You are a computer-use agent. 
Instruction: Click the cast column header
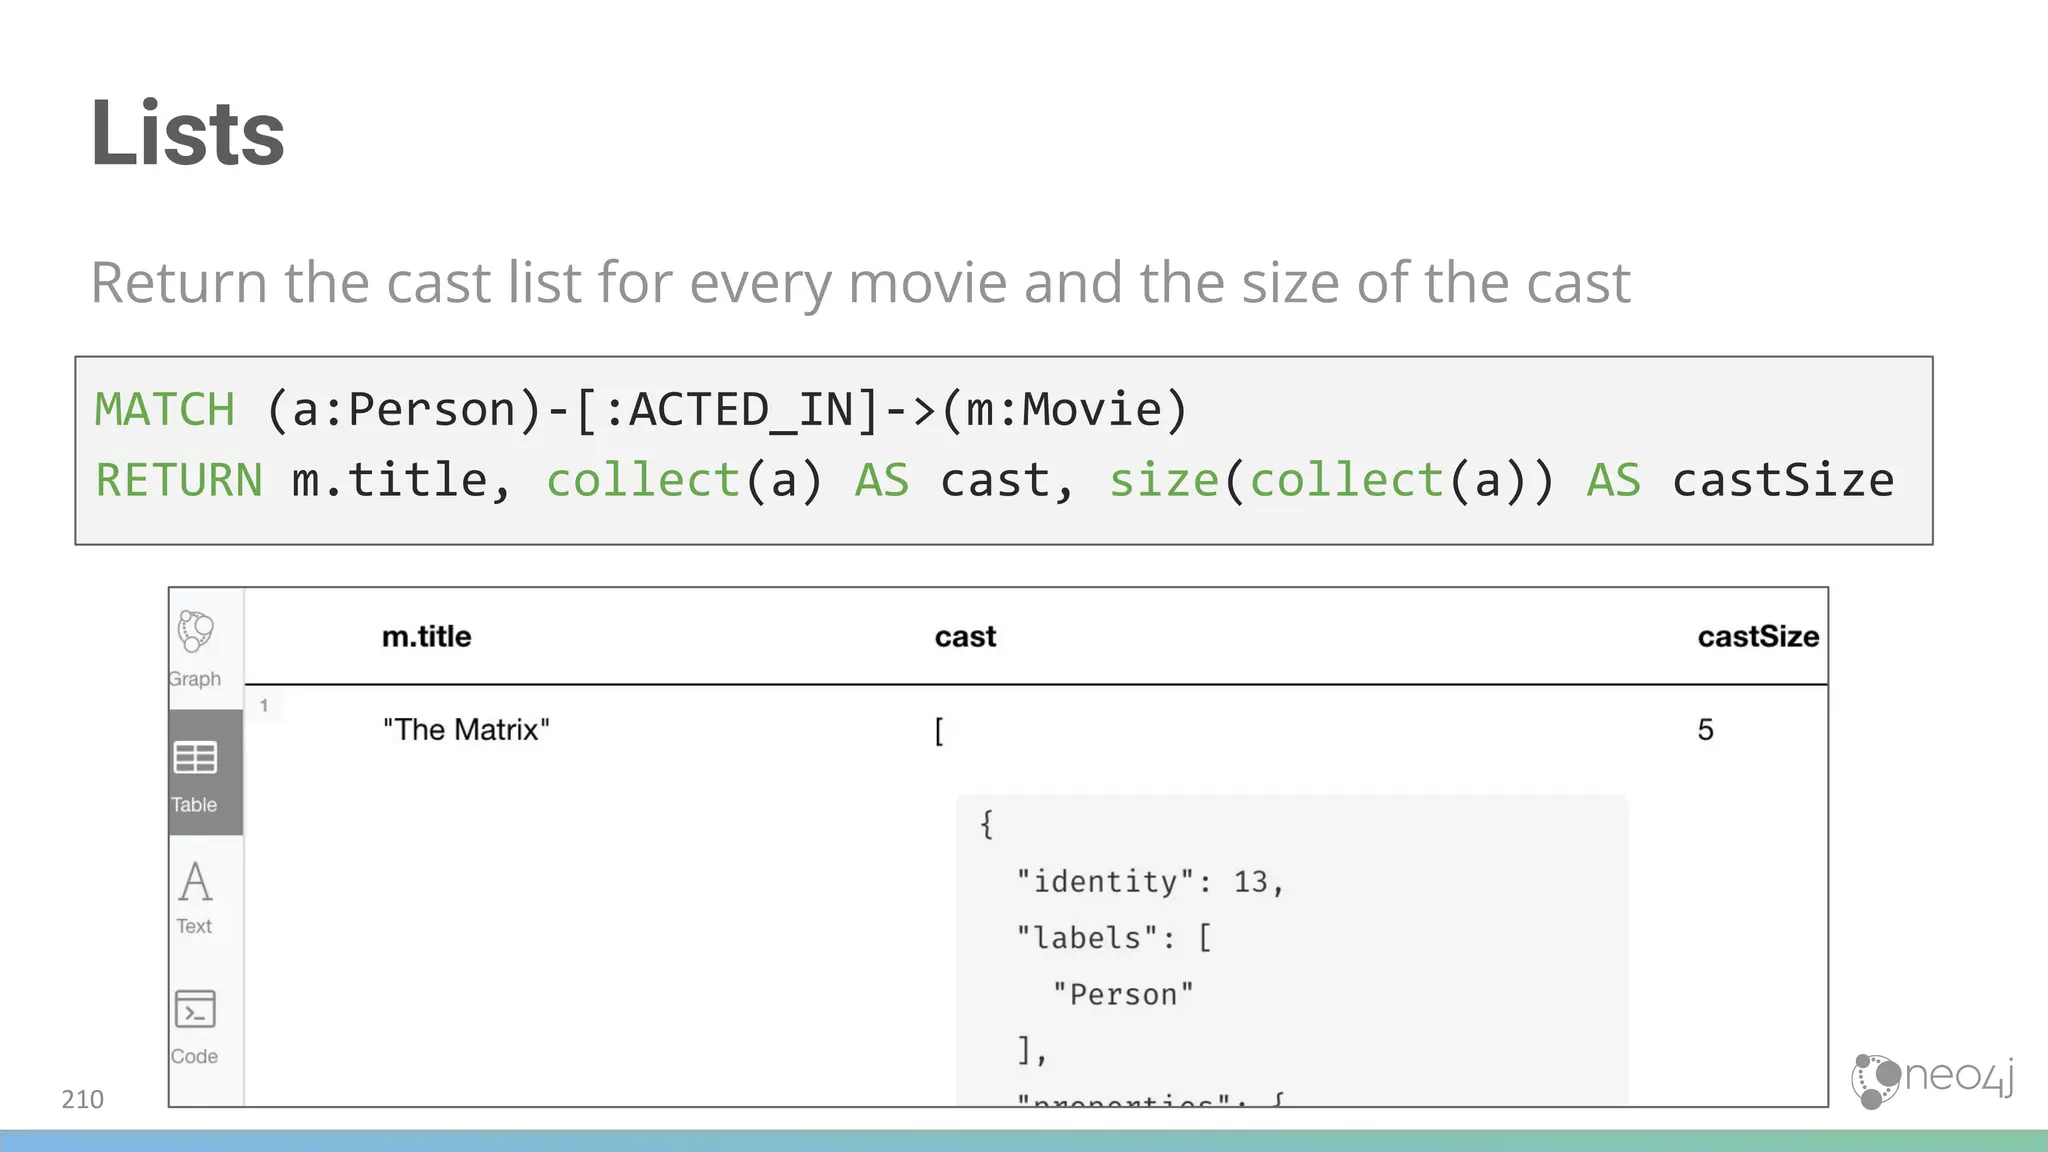pyautogui.click(x=965, y=637)
